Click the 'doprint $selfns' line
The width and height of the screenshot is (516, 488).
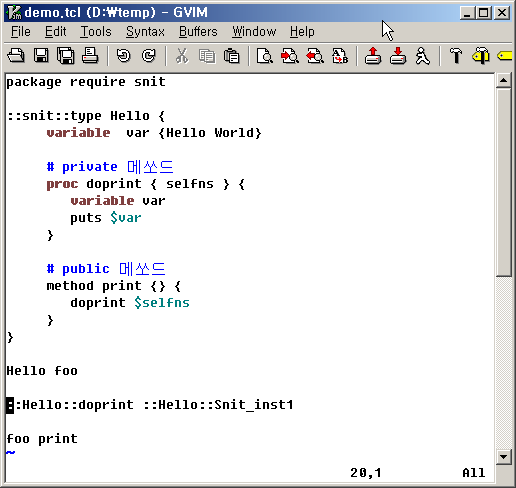click(130, 303)
